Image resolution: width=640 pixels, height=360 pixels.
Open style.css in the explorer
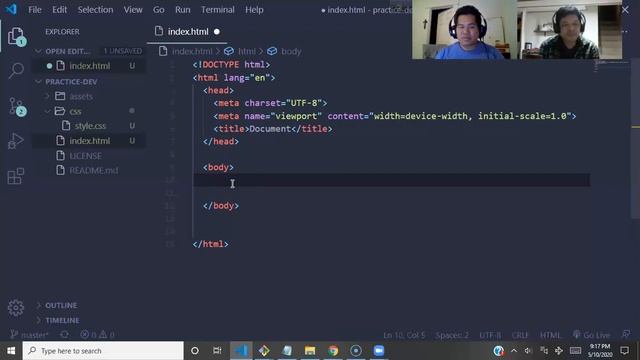(x=90, y=126)
